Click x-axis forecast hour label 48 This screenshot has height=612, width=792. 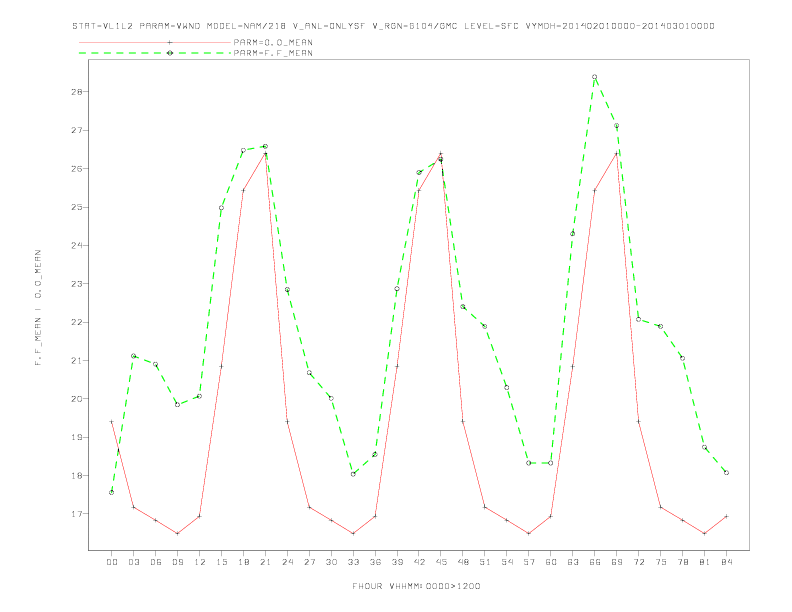(463, 562)
